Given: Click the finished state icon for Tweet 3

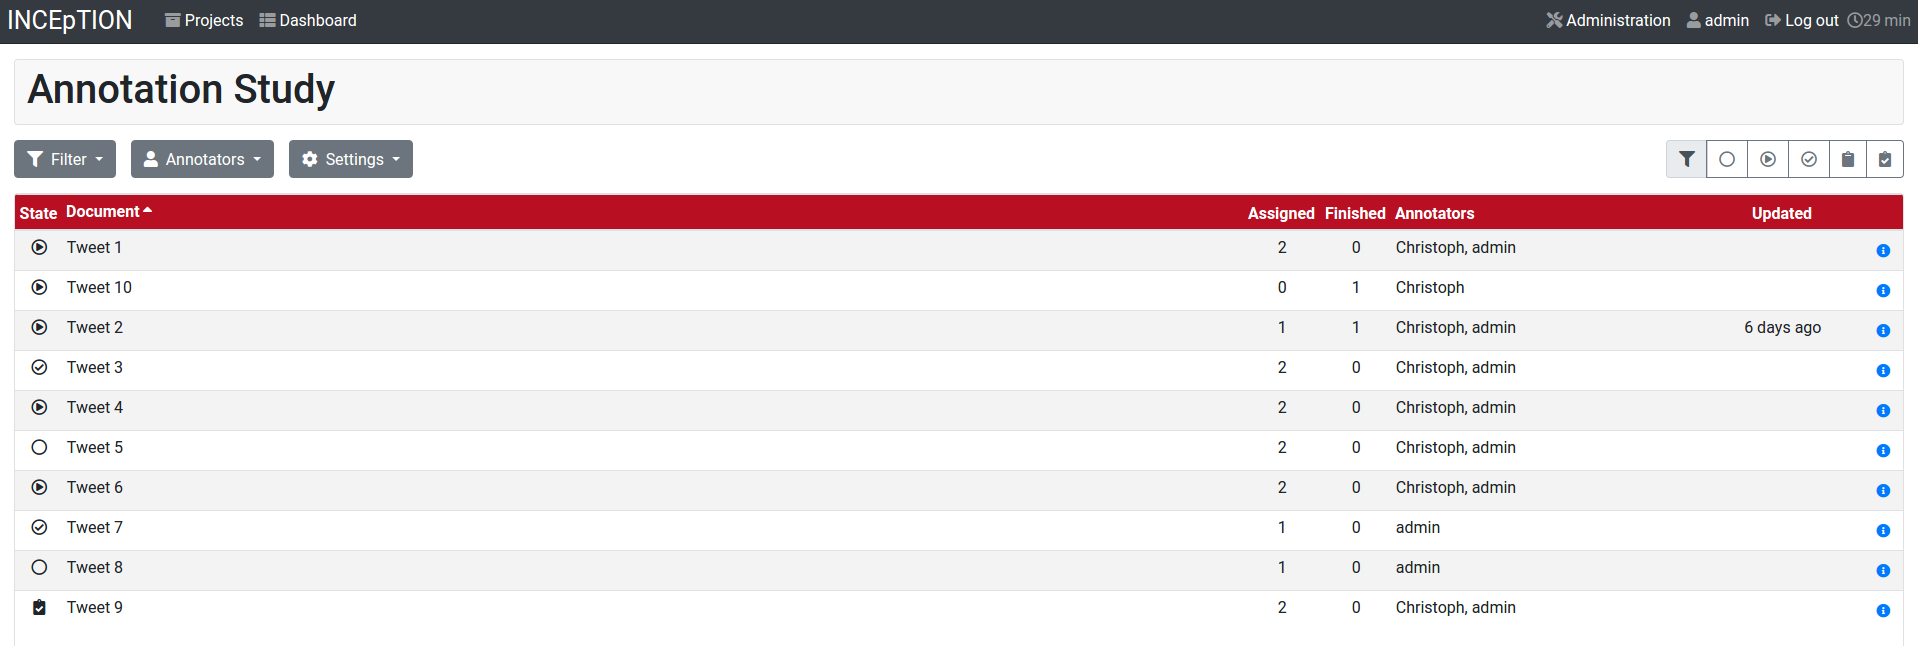Looking at the screenshot, I should coord(39,368).
